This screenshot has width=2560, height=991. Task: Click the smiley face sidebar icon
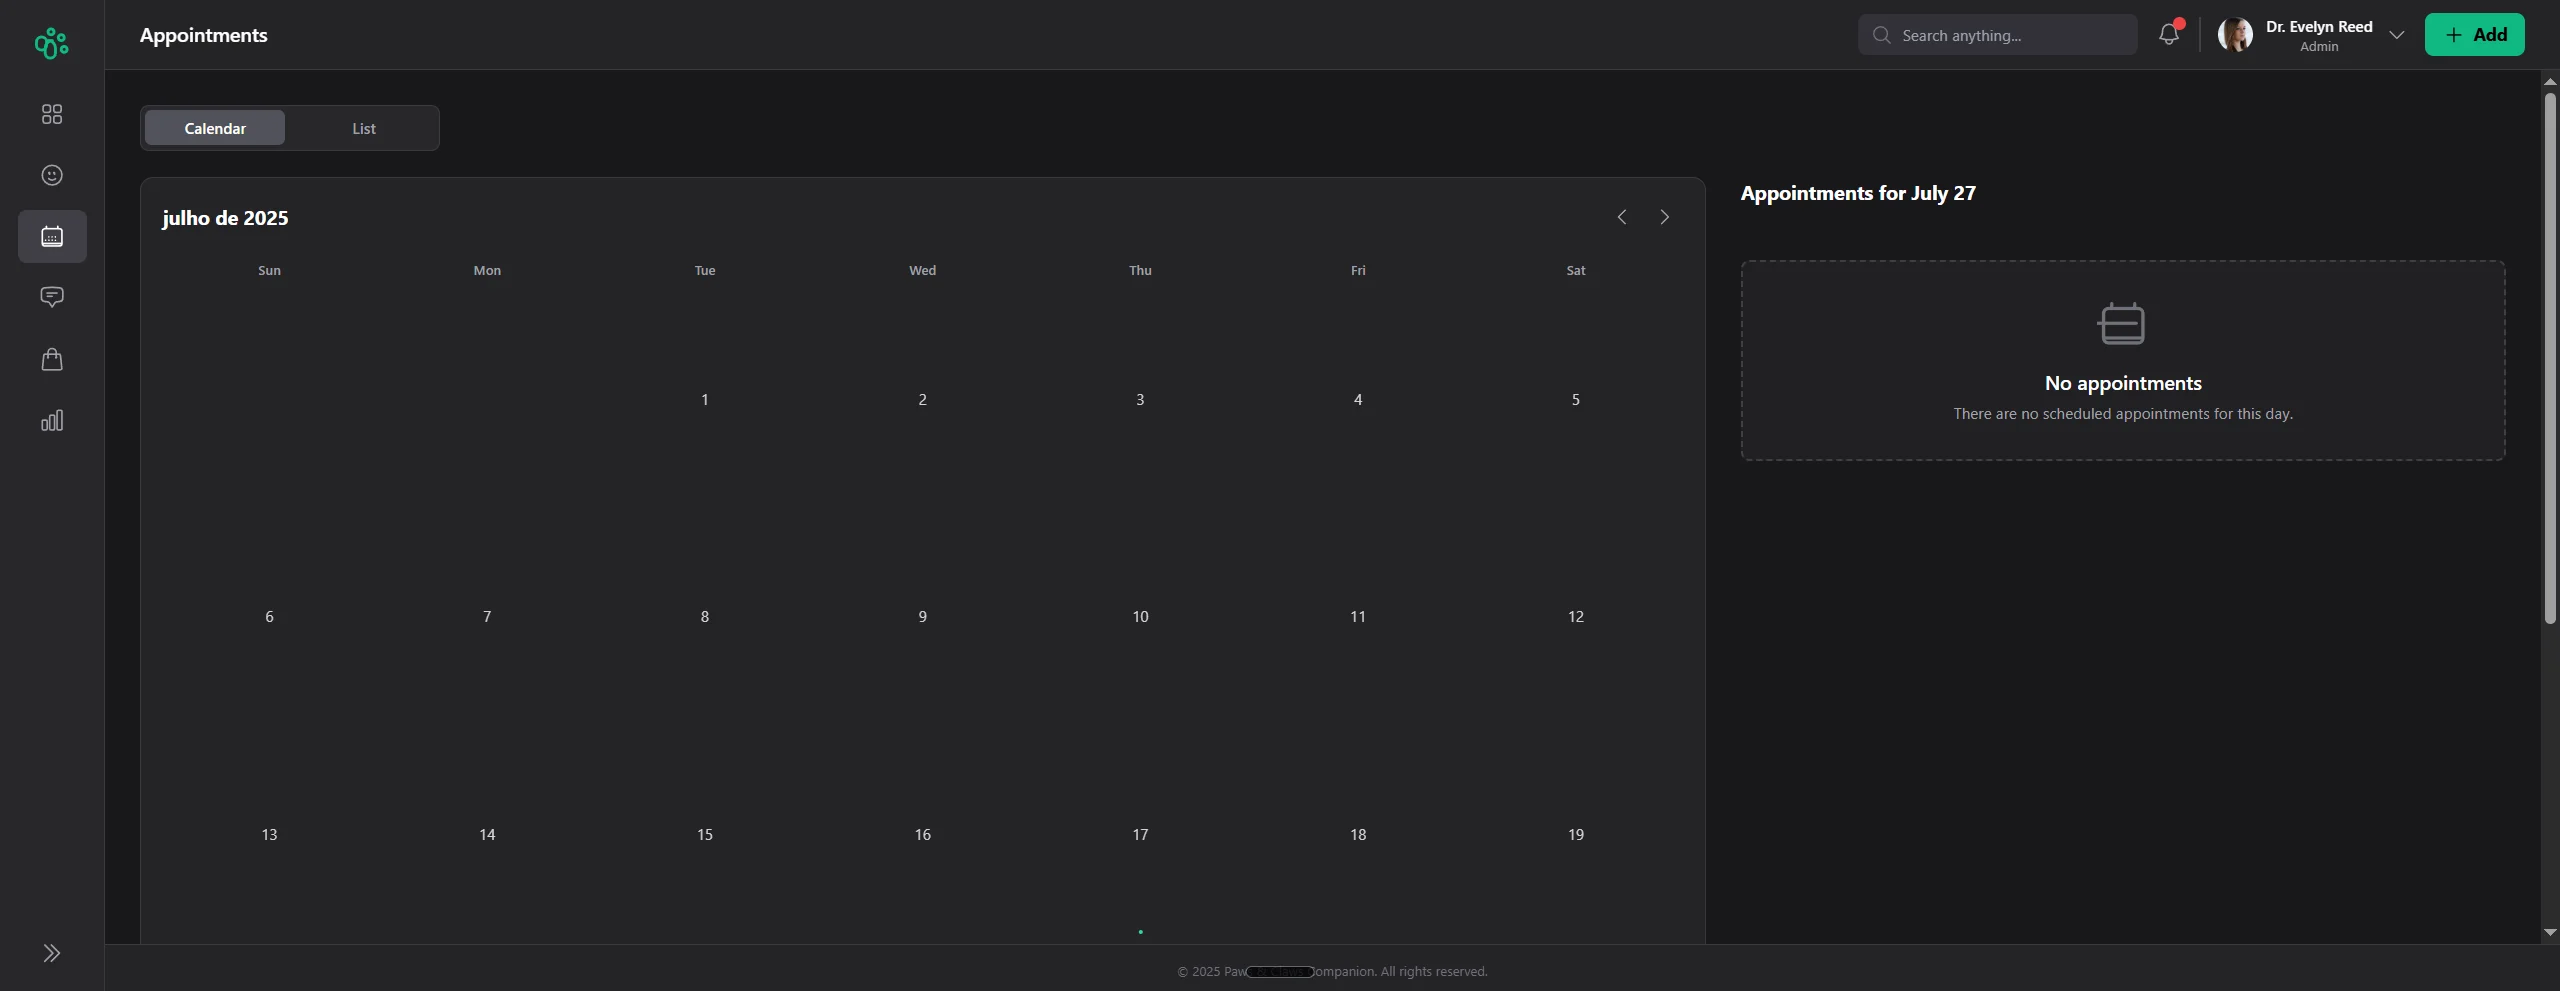52,175
